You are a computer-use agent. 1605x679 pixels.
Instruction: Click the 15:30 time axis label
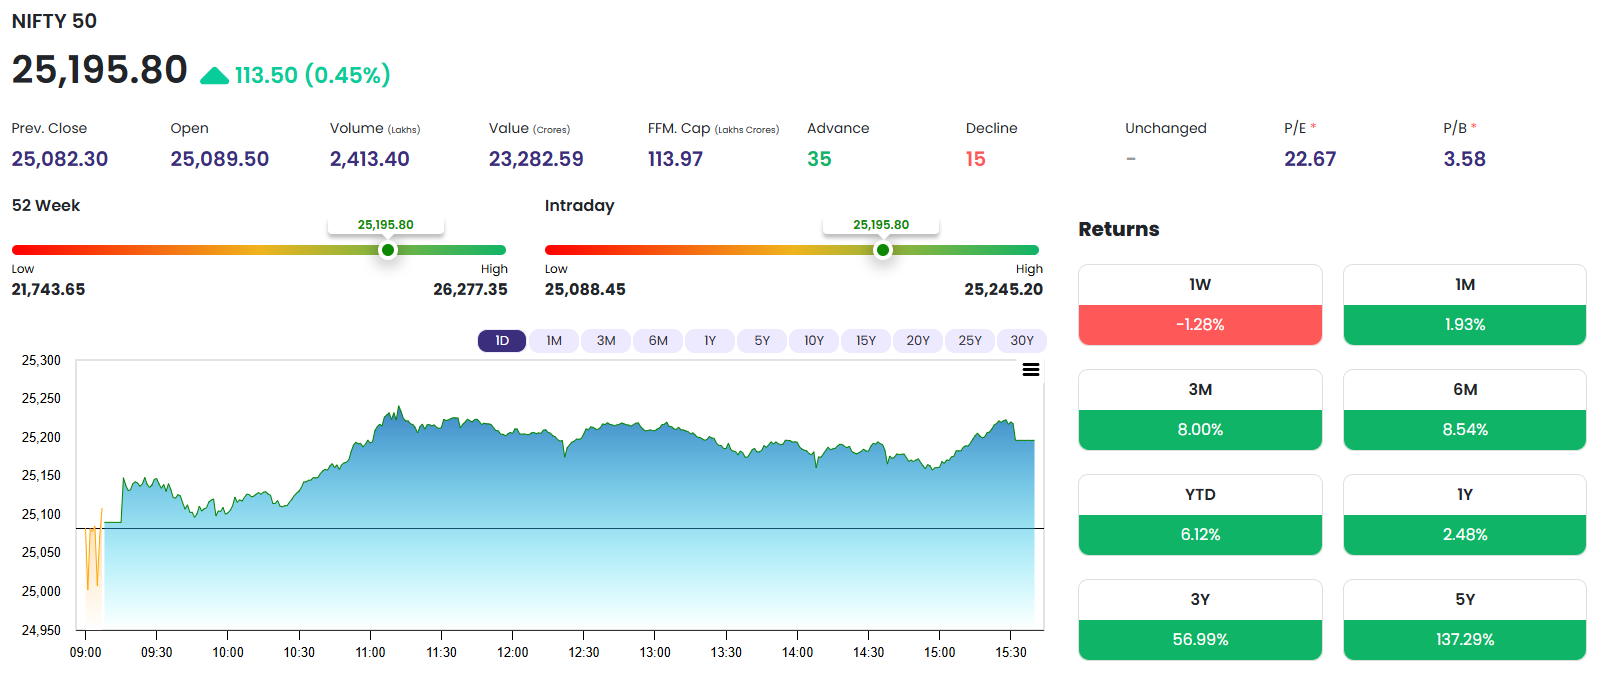1011,652
